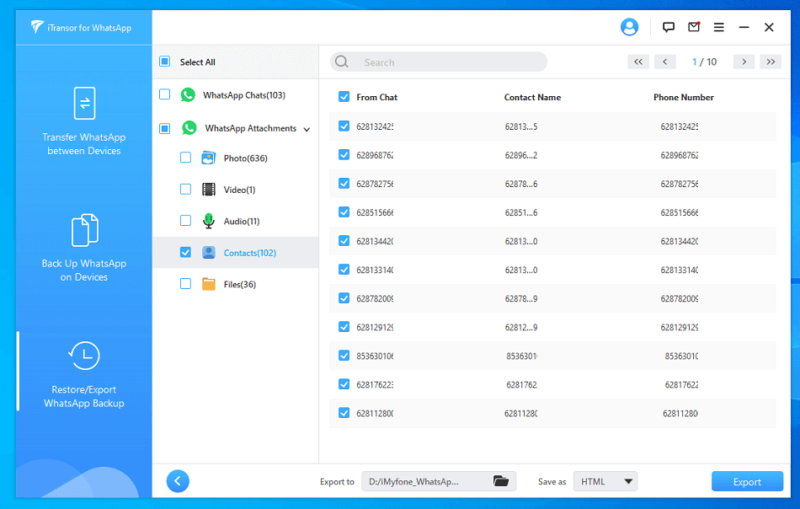Image resolution: width=800 pixels, height=509 pixels.
Task: Click the Video filmstrip icon
Action: [208, 189]
